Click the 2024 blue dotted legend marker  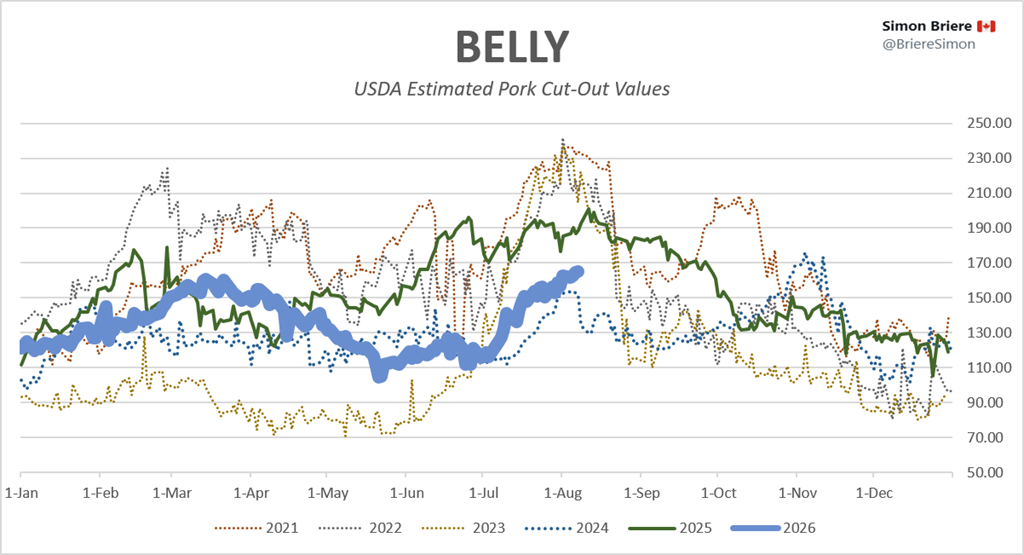tap(549, 528)
